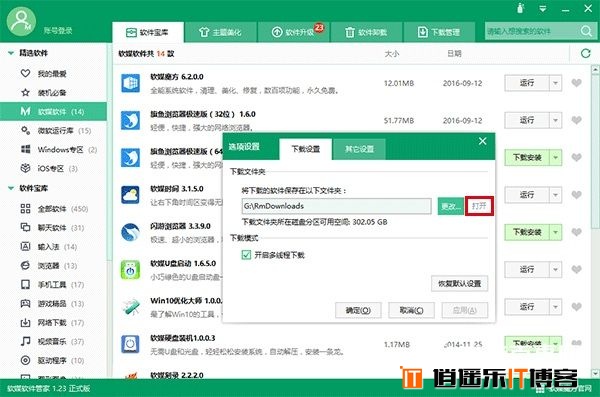
Task: Collapse the 精选软件 sidebar group
Action: (11, 53)
